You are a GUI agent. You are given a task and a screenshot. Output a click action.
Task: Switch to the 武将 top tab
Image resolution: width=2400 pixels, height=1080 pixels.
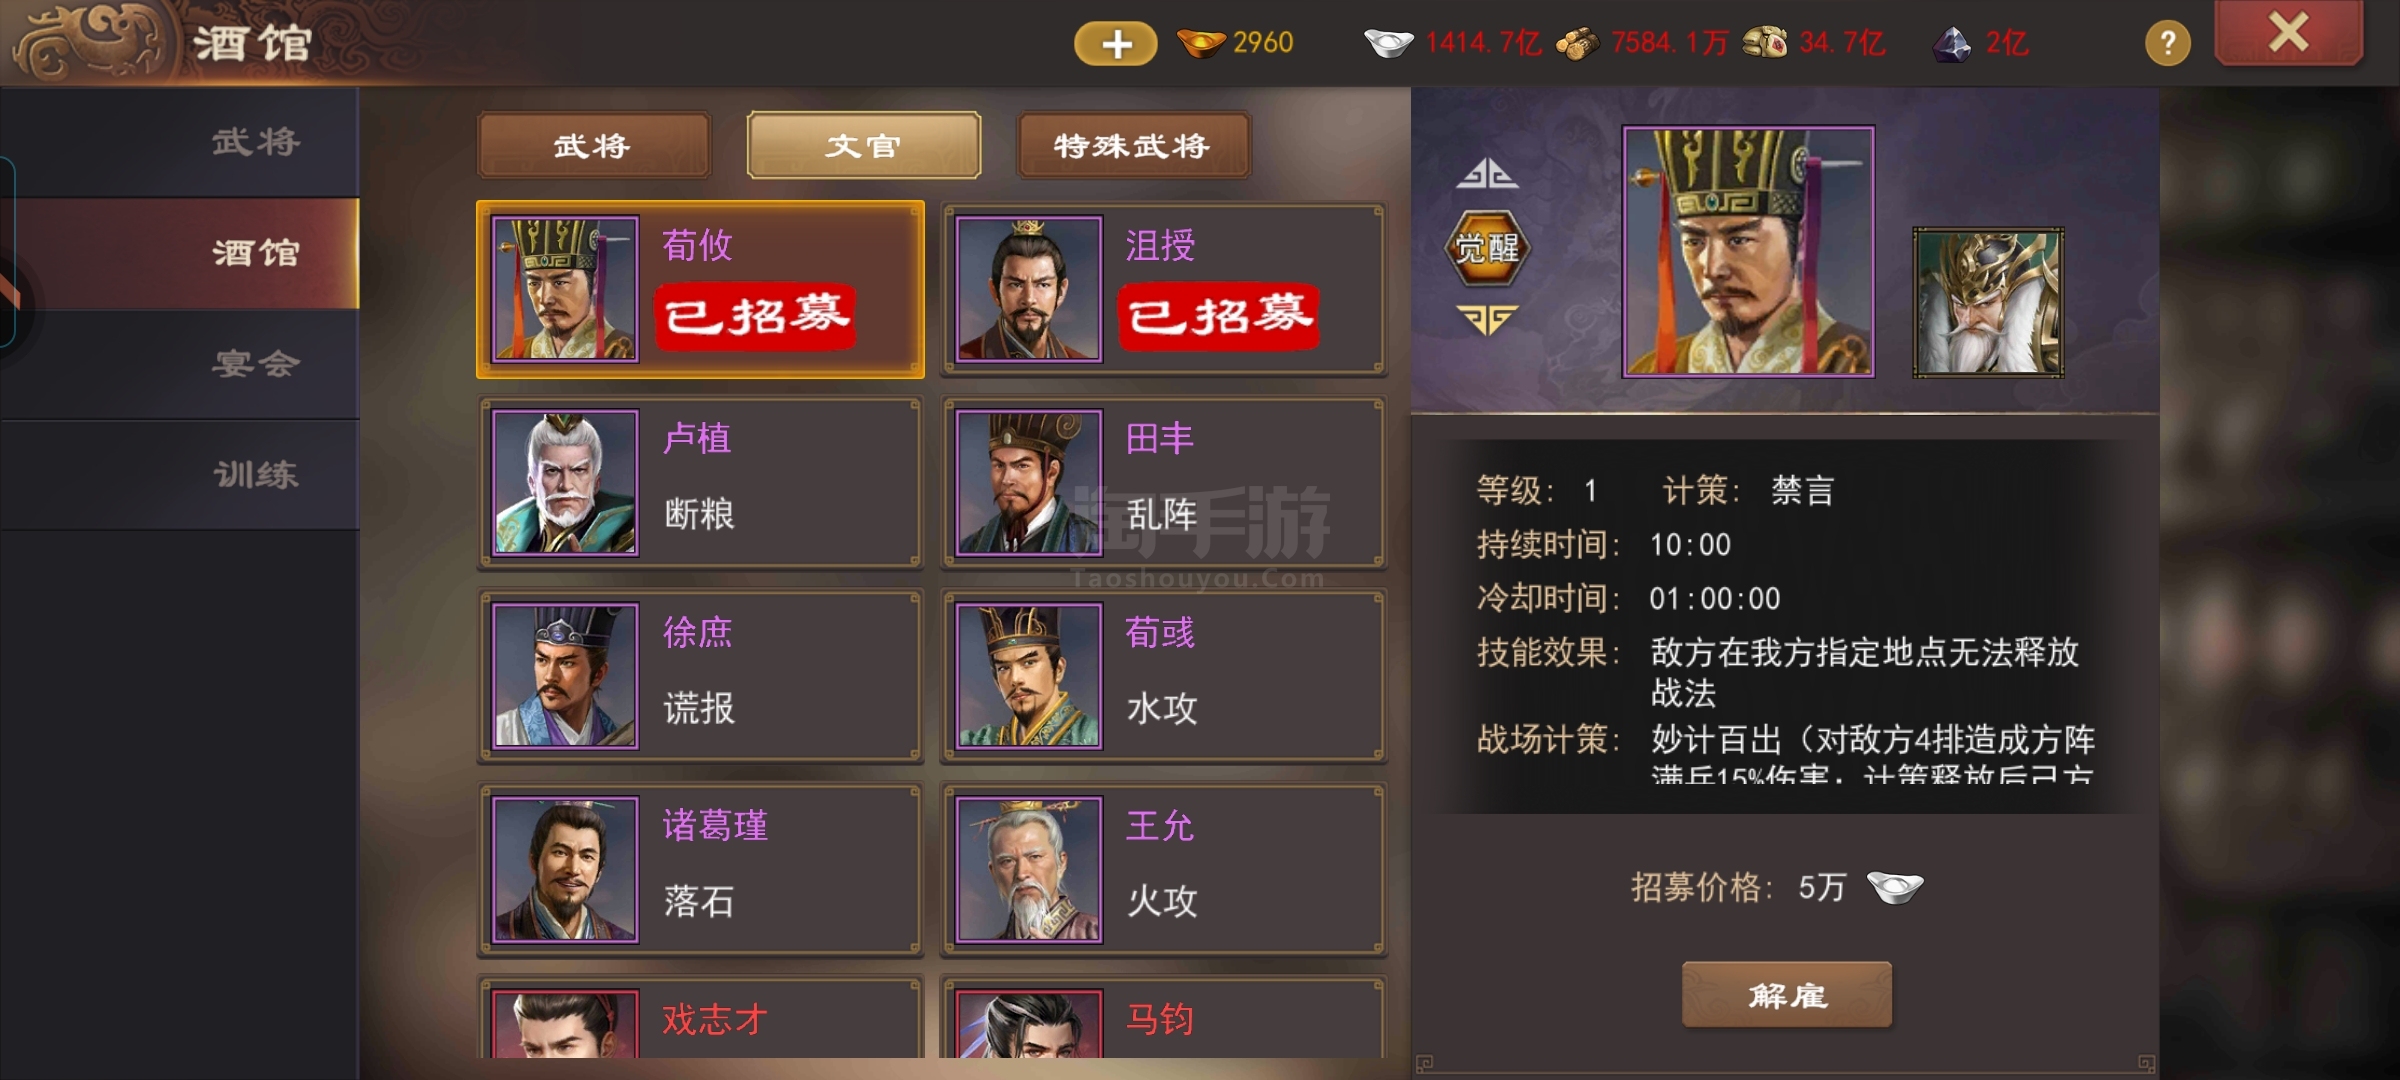[594, 146]
